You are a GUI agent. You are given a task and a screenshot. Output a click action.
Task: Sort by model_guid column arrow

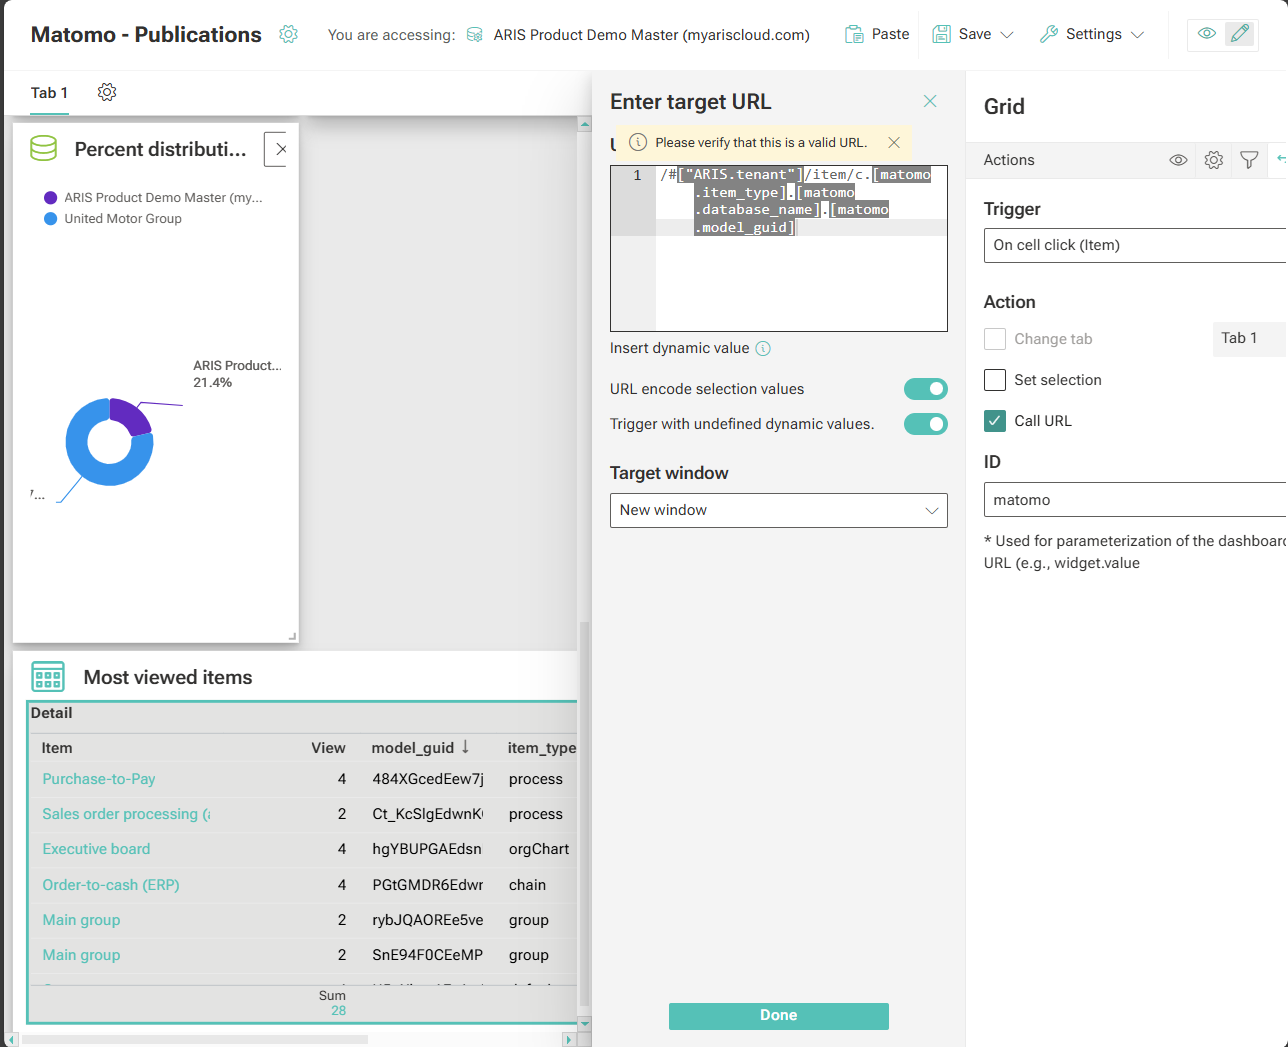tap(465, 747)
